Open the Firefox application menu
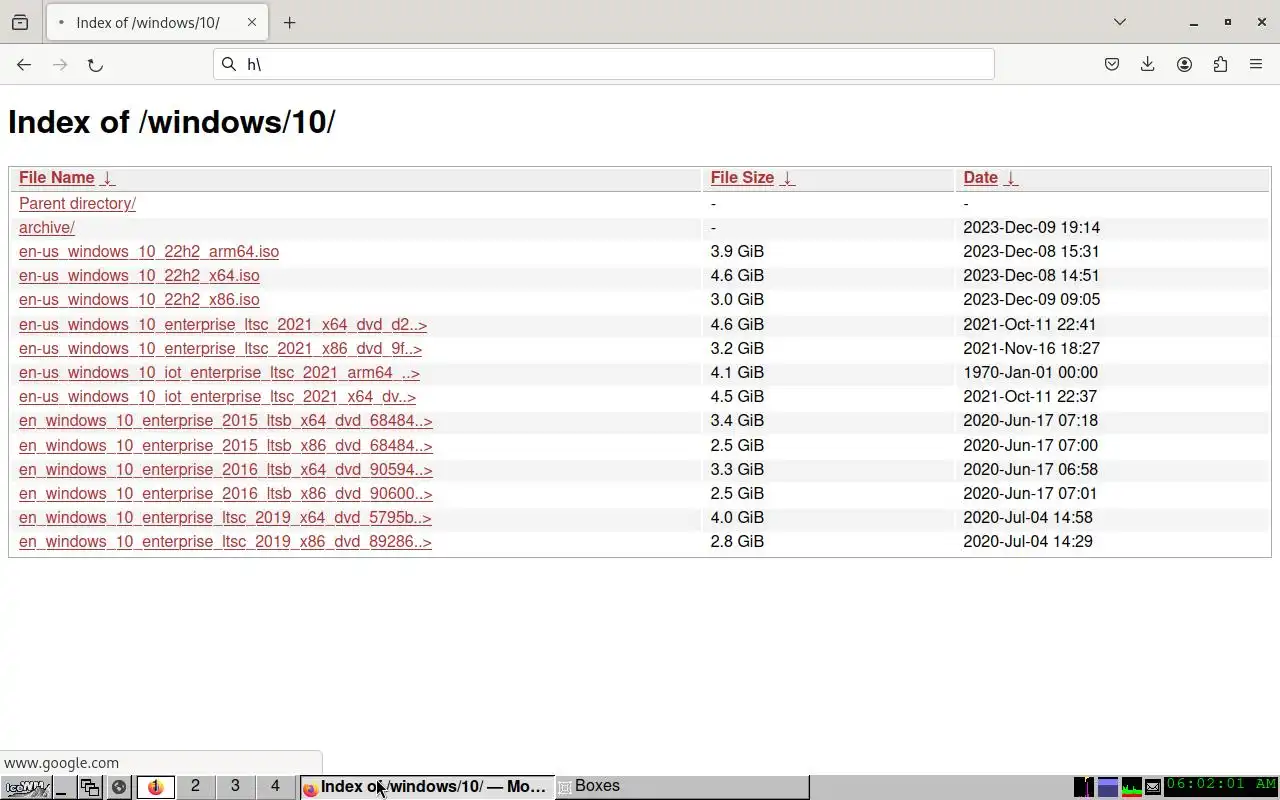This screenshot has width=1280, height=800. pos(1256,64)
